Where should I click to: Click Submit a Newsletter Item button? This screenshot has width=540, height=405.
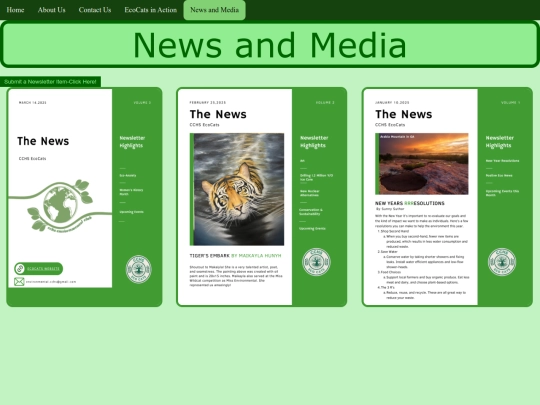(x=50, y=82)
